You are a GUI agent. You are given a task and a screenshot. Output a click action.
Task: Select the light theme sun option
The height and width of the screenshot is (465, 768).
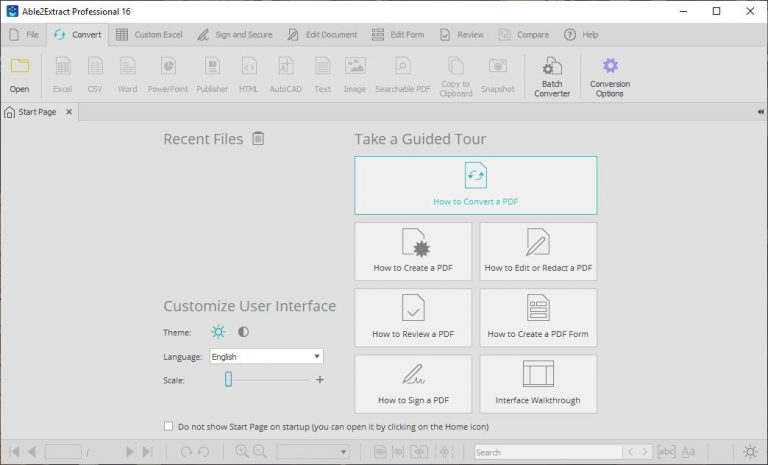click(218, 332)
